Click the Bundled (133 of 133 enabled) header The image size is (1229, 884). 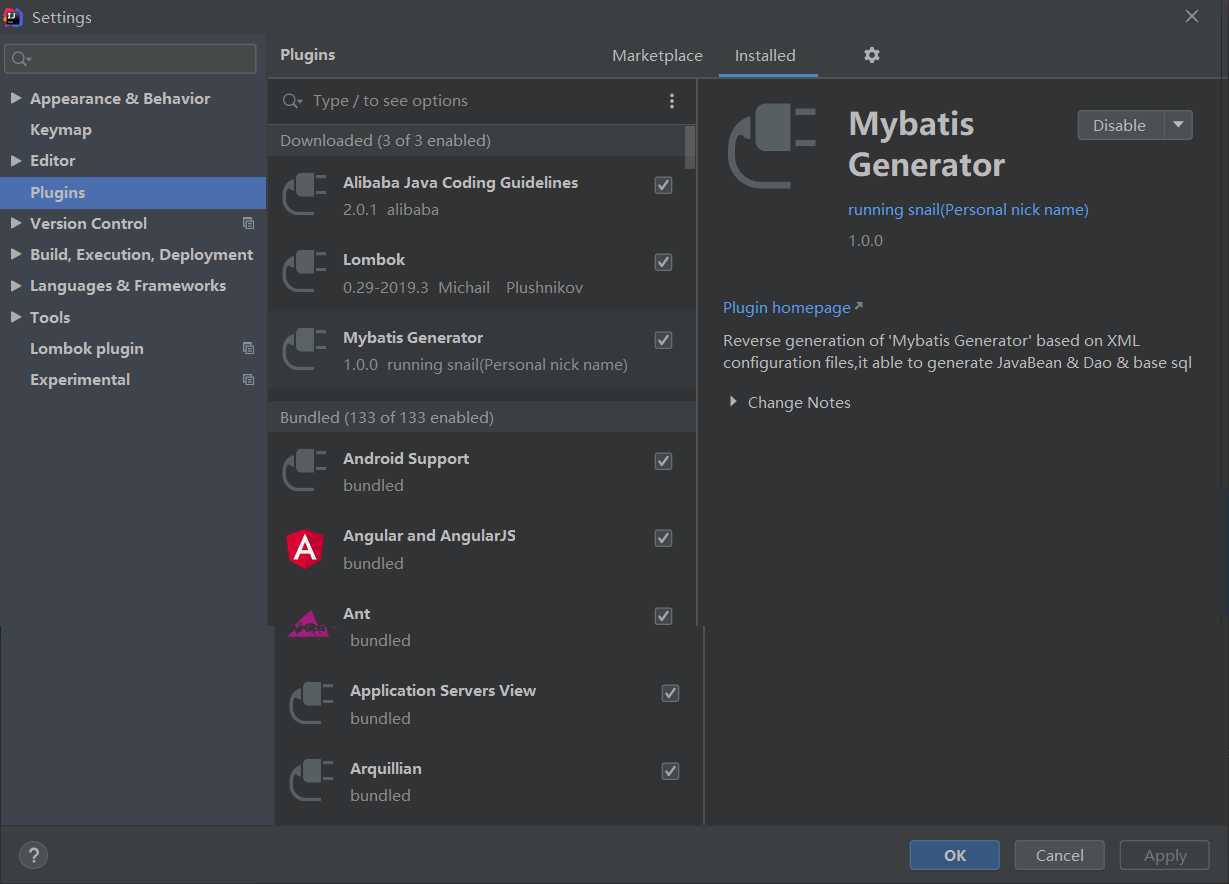click(x=387, y=418)
